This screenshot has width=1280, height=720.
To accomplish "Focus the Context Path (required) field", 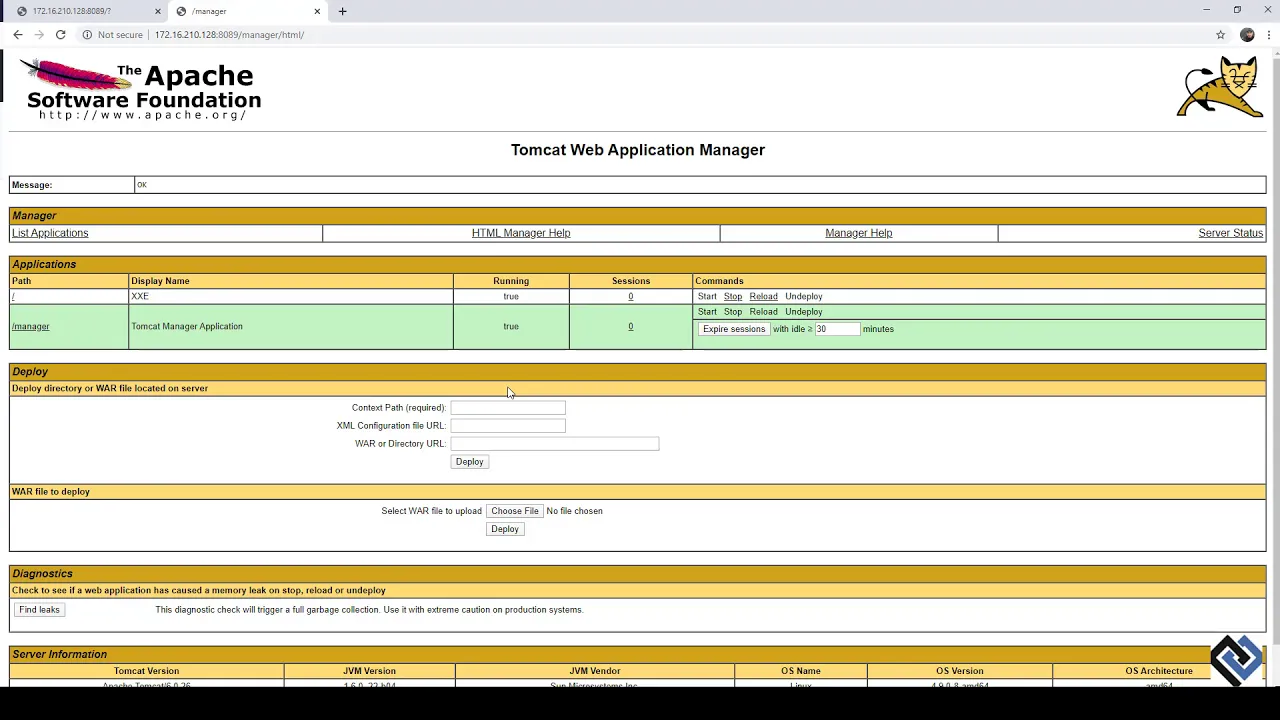I will (x=508, y=407).
